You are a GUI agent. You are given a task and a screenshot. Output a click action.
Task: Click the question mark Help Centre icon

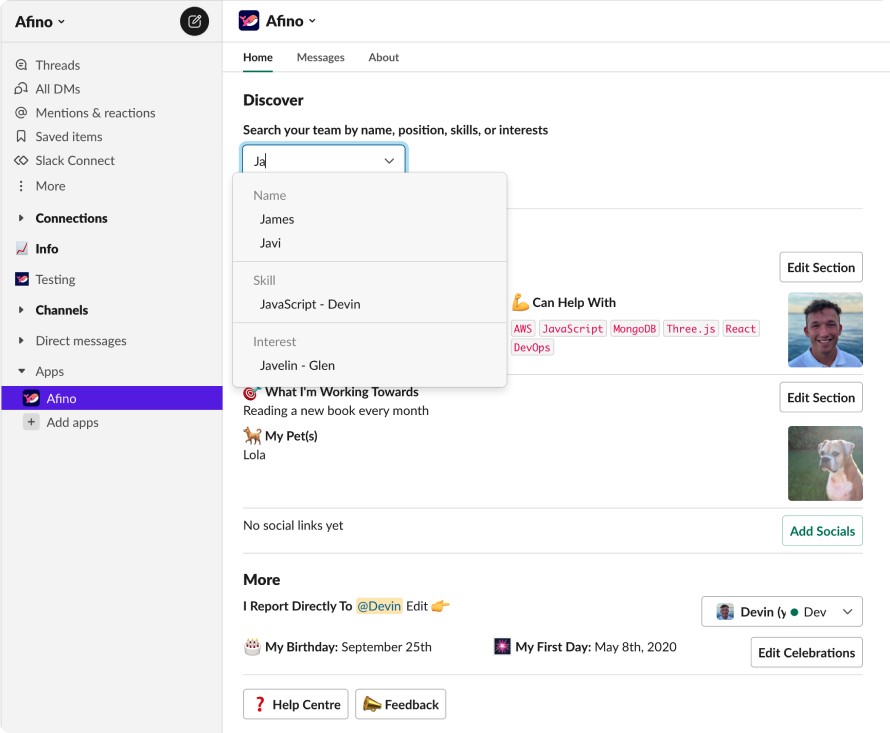[x=260, y=705]
